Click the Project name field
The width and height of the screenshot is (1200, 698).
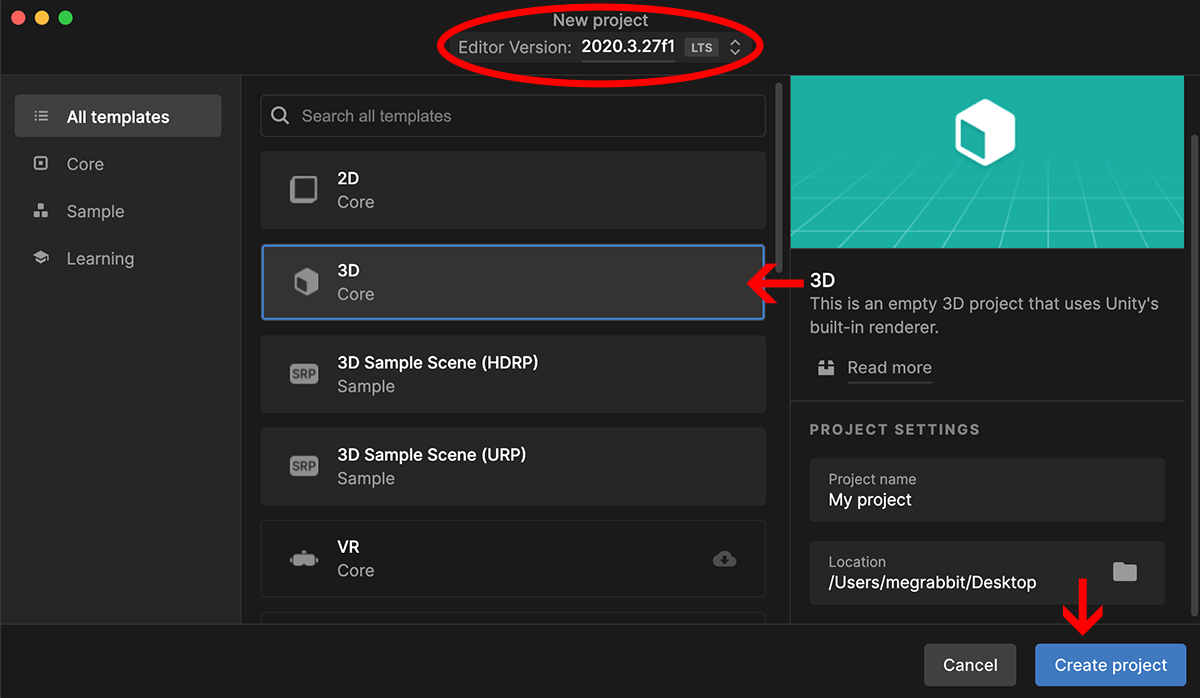tap(986, 490)
